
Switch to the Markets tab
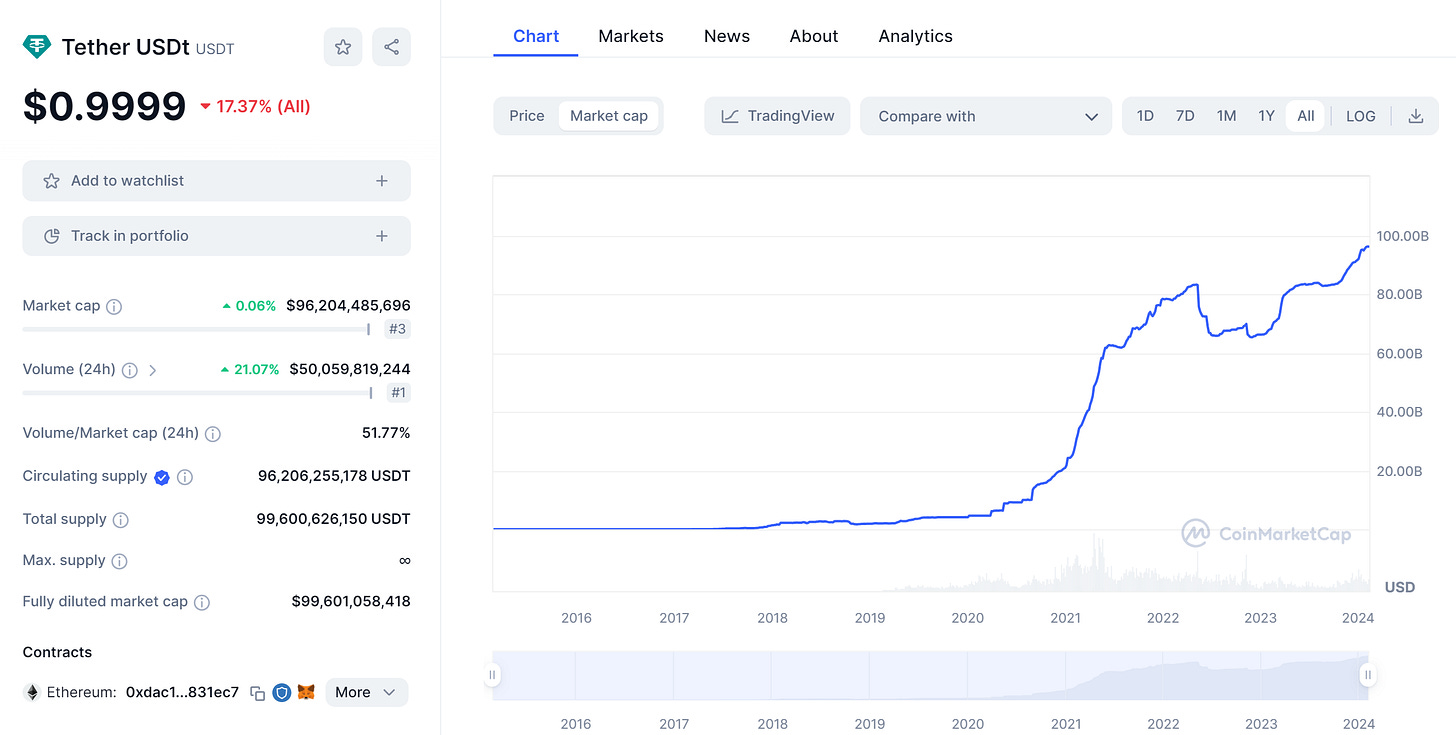631,36
